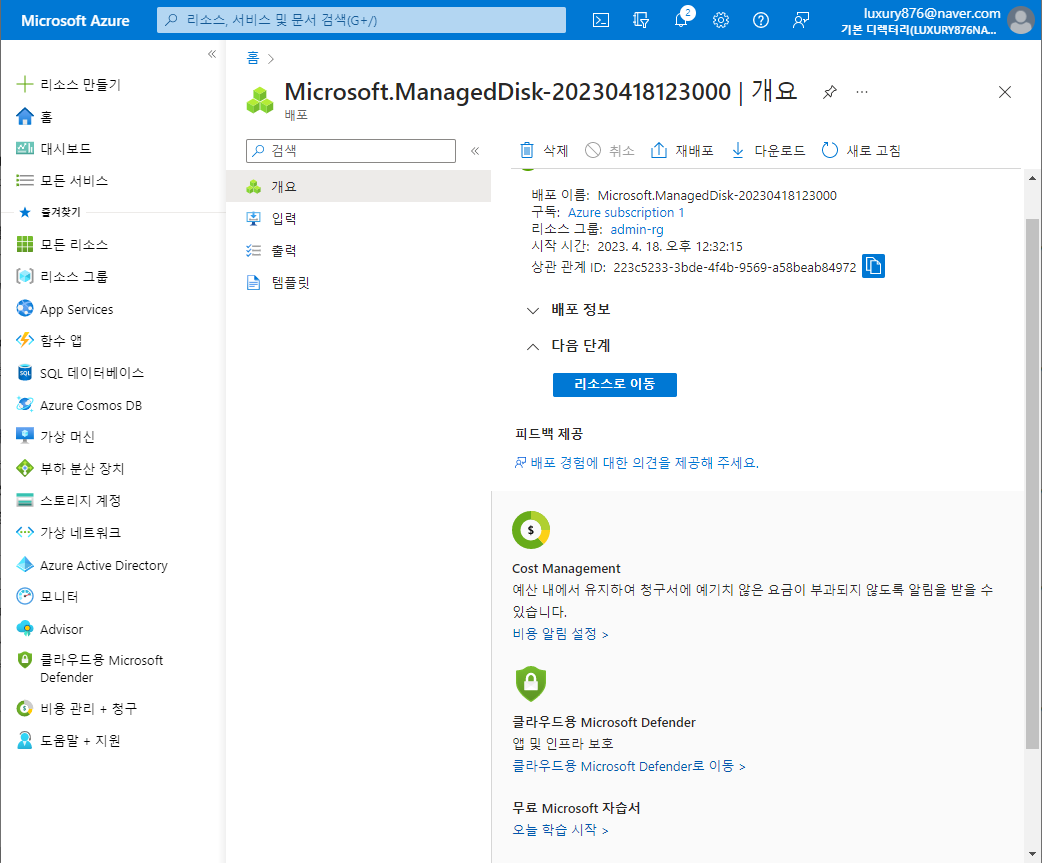Click the content pane vertical scrollbar

[1032, 484]
